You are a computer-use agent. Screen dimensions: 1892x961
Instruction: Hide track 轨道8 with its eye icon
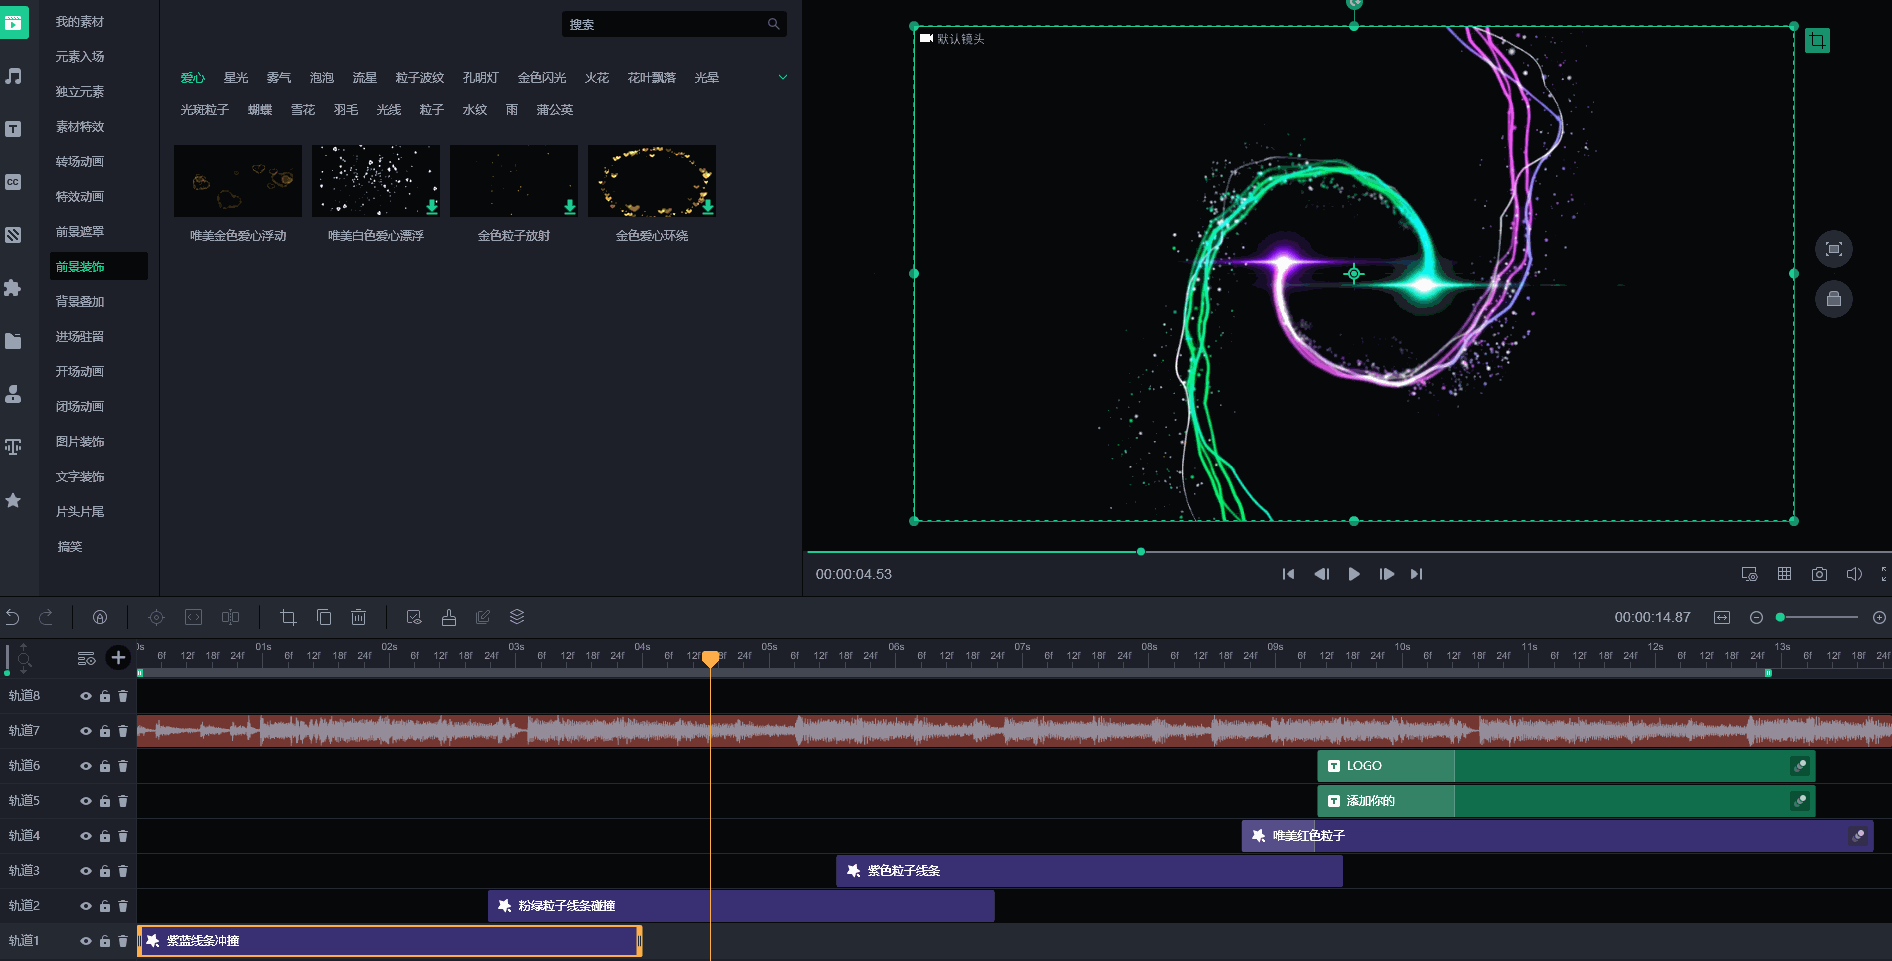click(86, 696)
